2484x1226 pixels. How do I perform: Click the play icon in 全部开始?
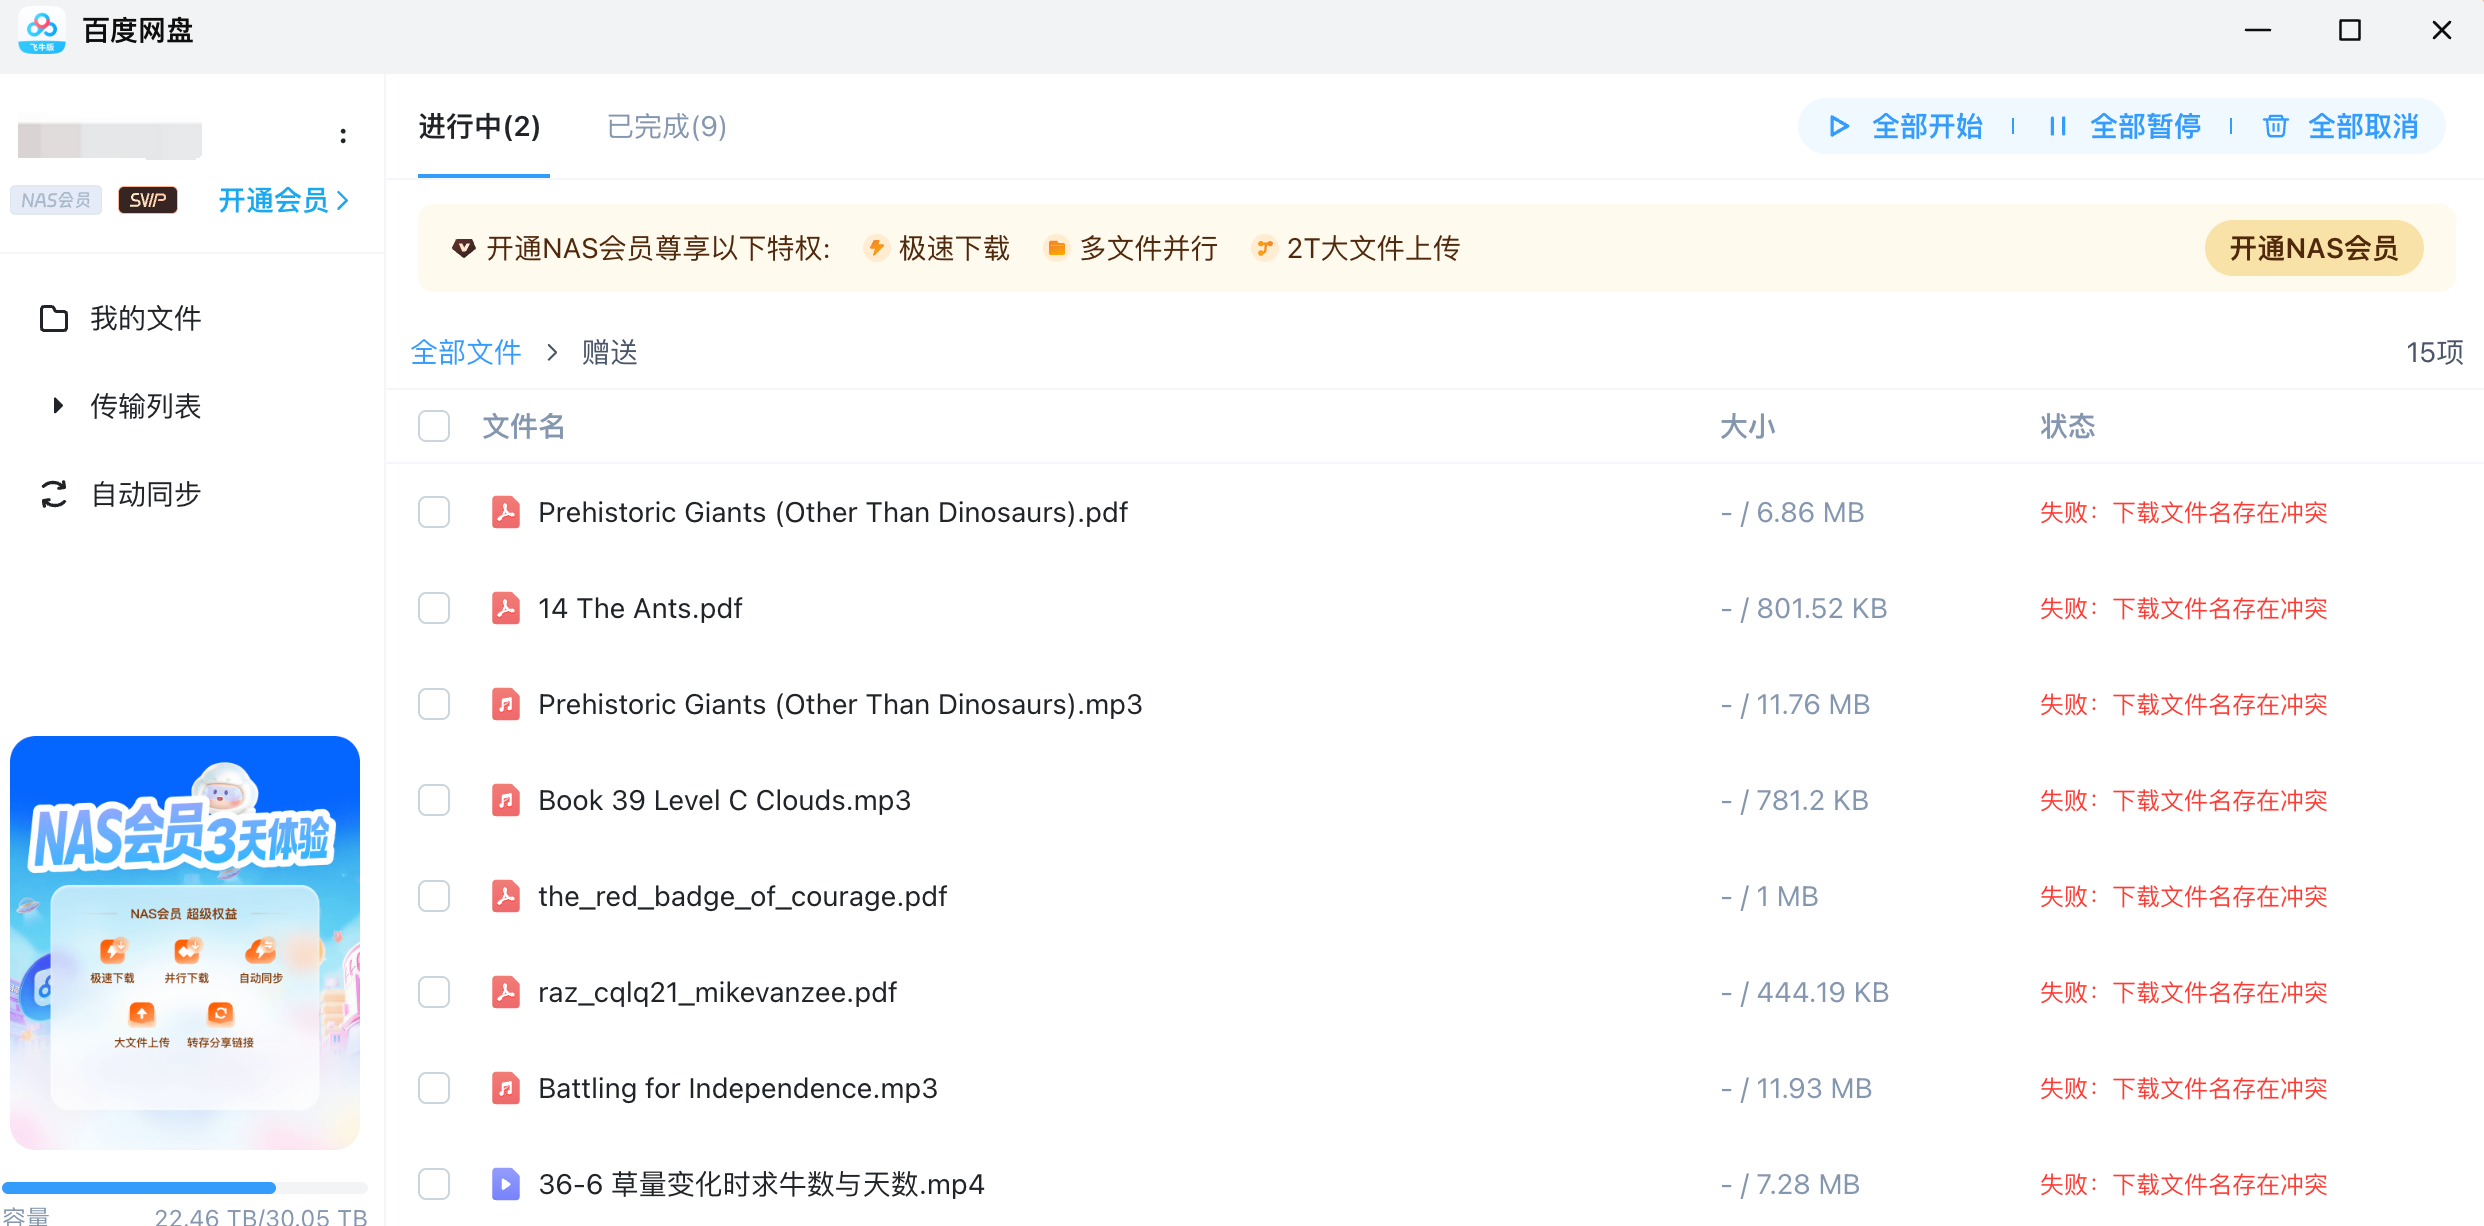(1838, 127)
